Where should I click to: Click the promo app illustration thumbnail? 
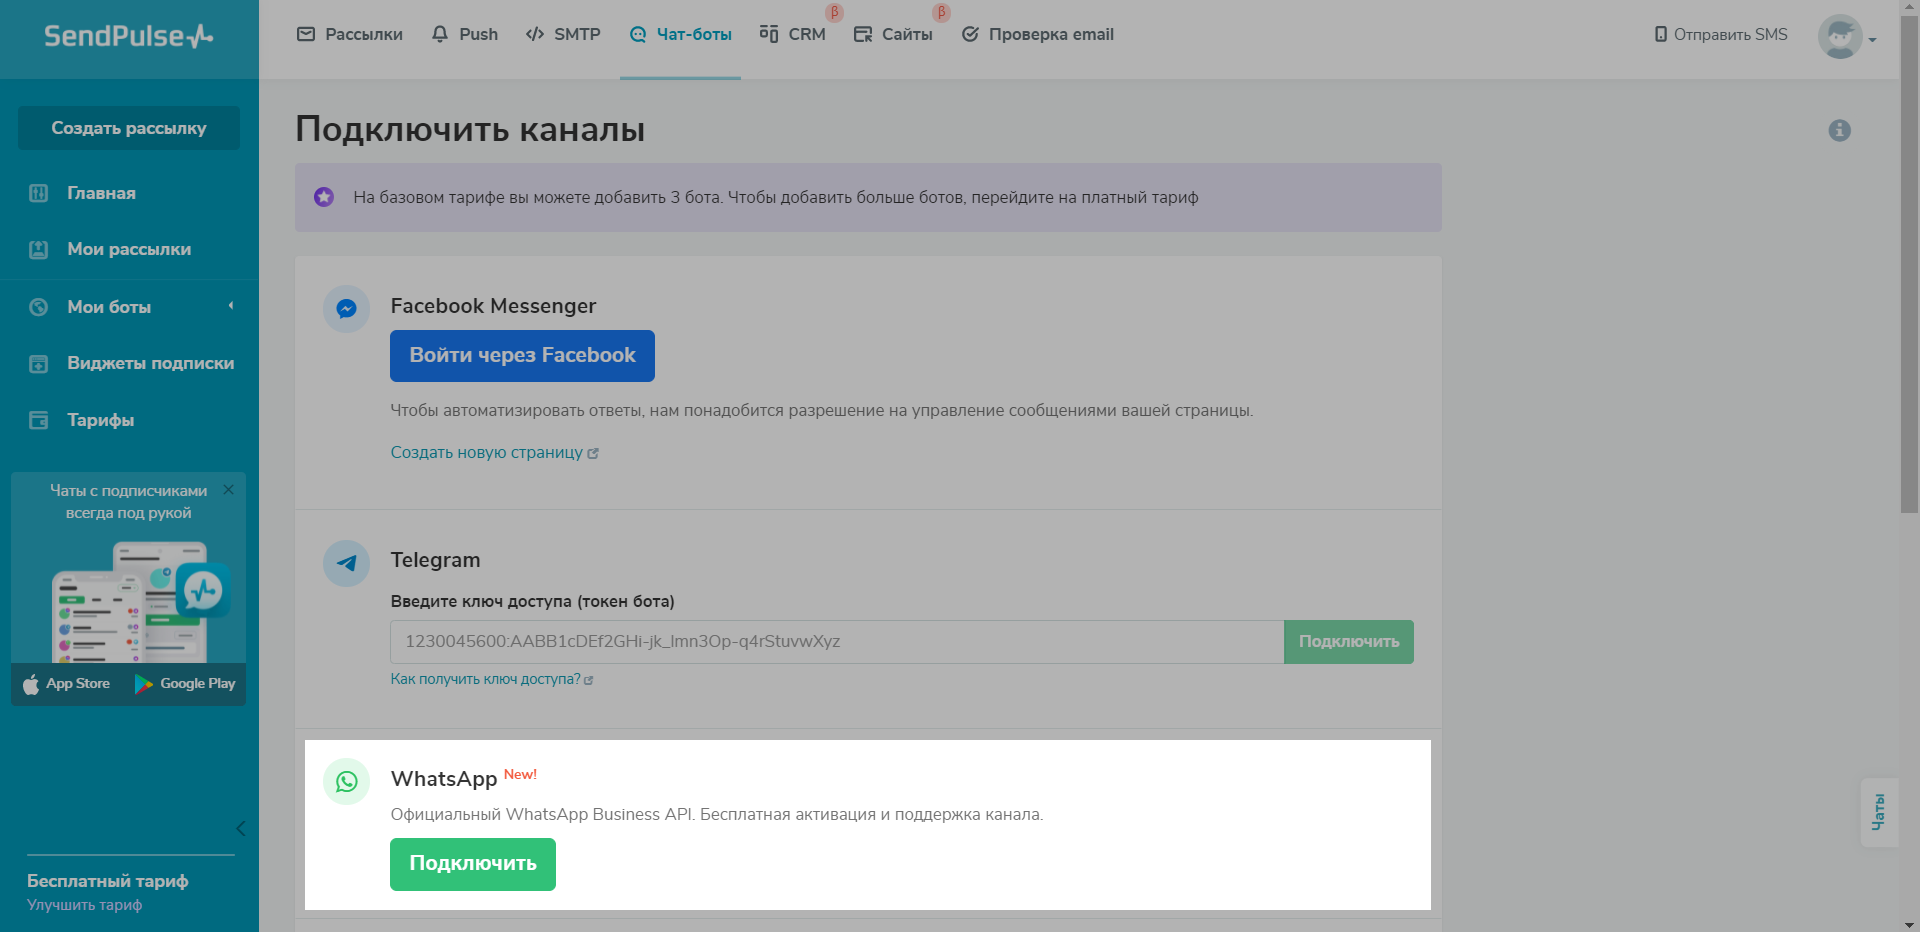142,602
